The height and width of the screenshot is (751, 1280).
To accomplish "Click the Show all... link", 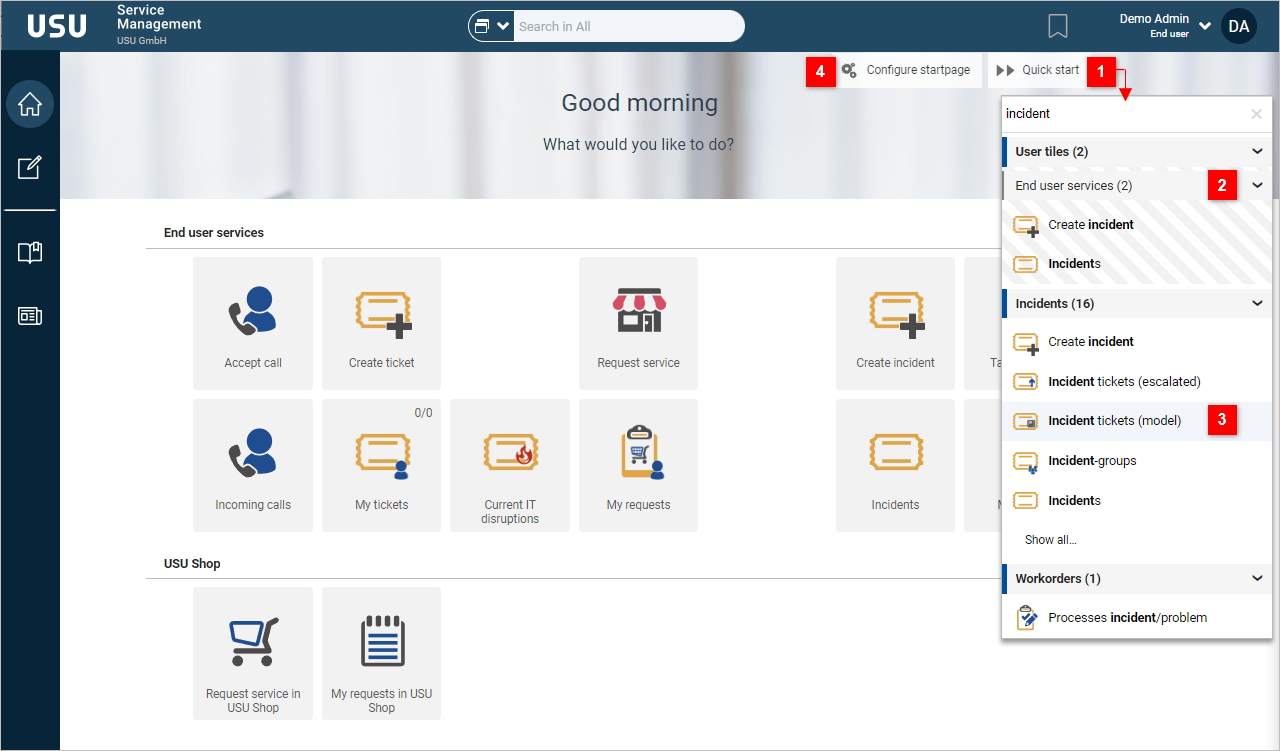I will tap(1050, 540).
